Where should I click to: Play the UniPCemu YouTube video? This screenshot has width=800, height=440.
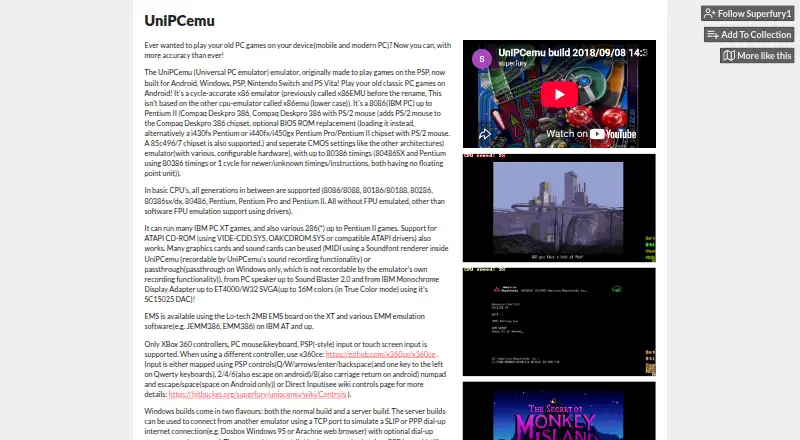(559, 94)
